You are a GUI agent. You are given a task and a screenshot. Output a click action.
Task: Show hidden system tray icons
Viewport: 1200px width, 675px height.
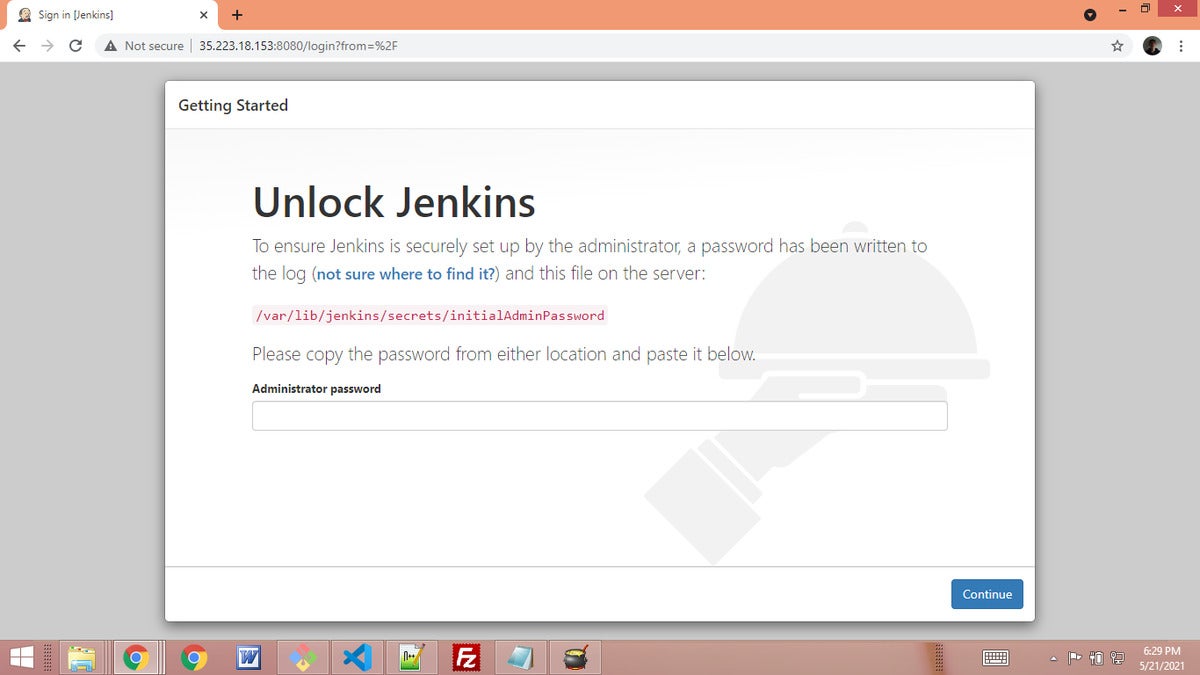[x=1054, y=657]
